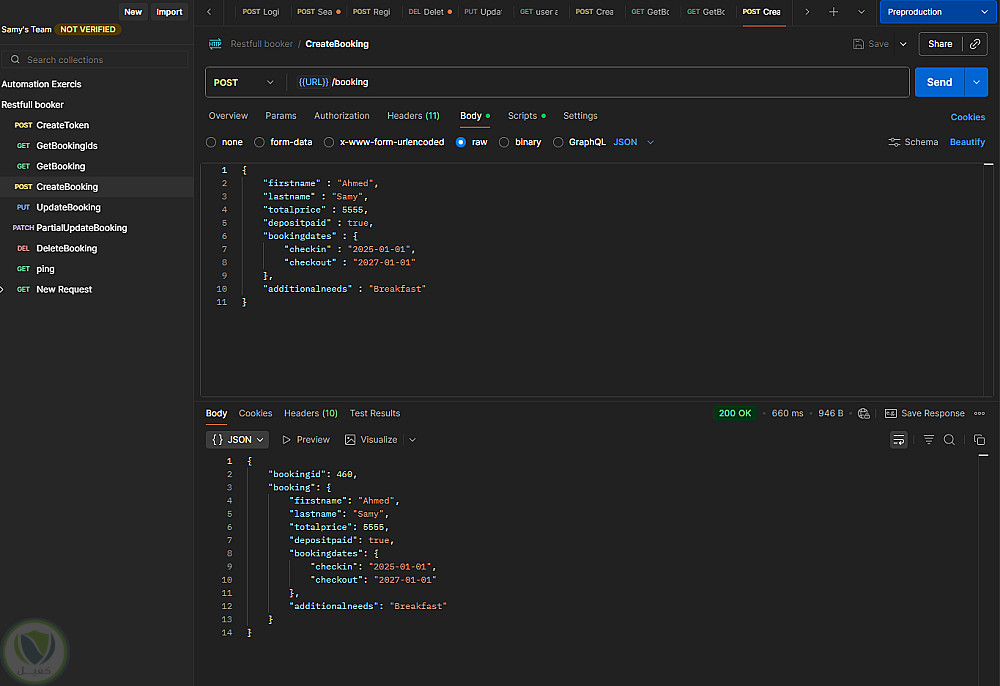This screenshot has height=686, width=1000.
Task: Open the Test Results response tab
Action: pyautogui.click(x=375, y=413)
